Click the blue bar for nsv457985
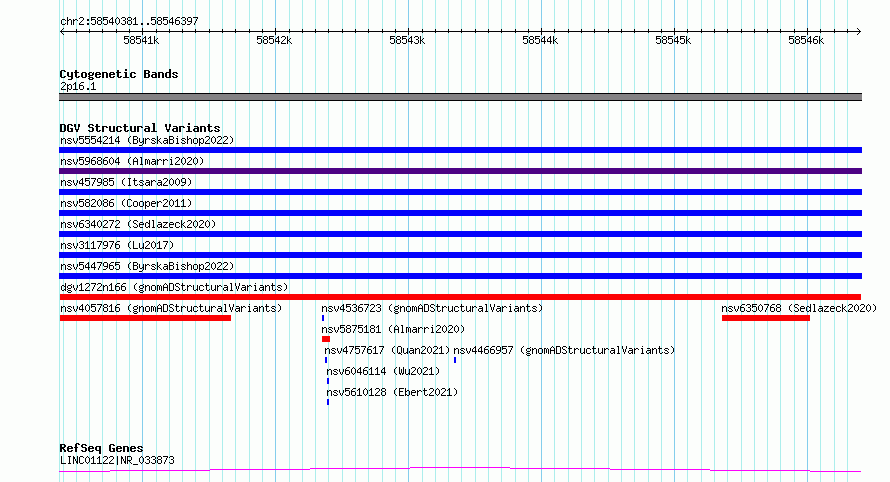The image size is (890, 482). point(460,192)
